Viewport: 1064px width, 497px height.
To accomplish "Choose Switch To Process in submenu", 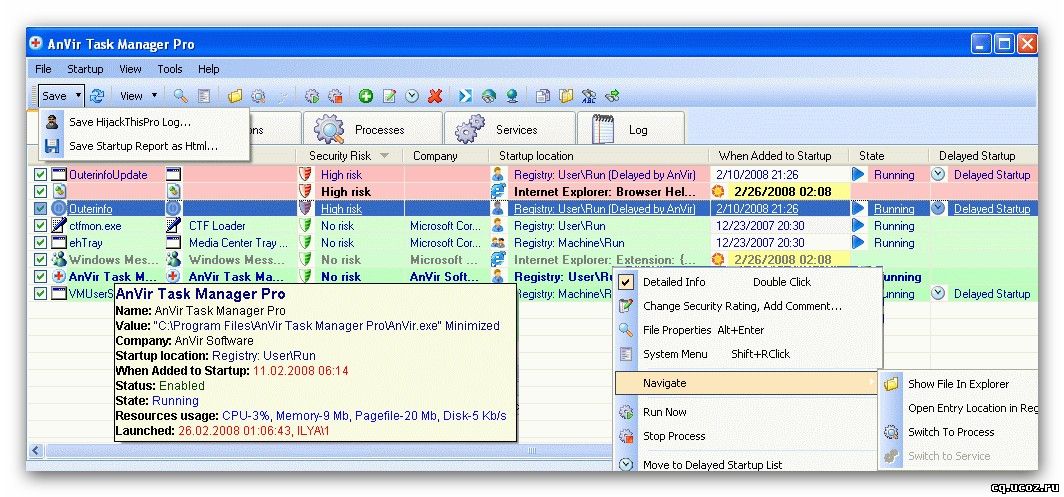I will pos(959,432).
